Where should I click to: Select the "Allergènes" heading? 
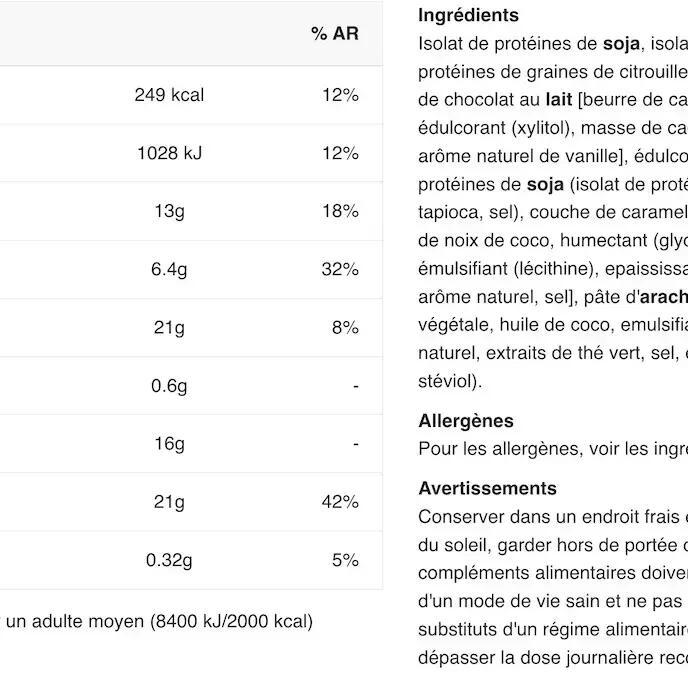466,421
